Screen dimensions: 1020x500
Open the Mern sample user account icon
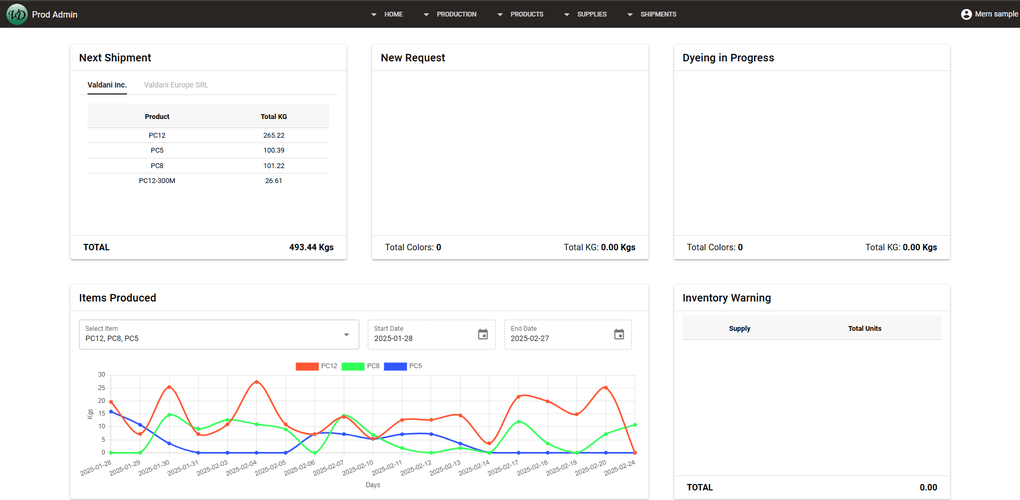click(x=966, y=14)
